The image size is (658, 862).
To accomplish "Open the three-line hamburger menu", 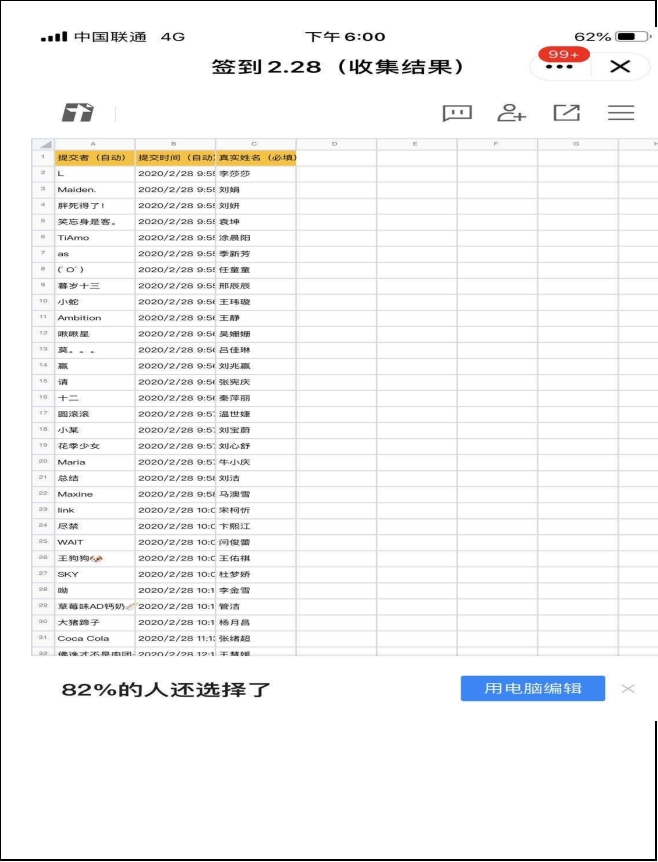I will [x=621, y=113].
